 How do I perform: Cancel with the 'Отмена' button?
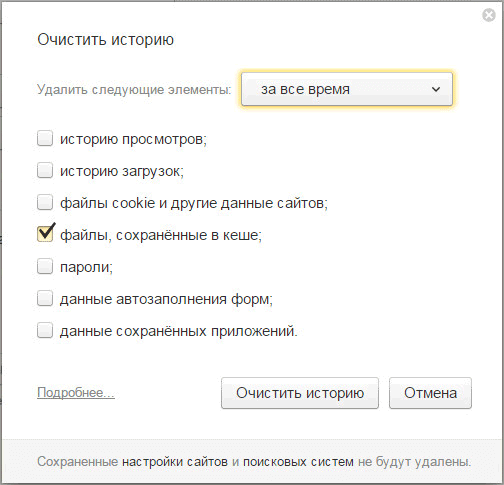point(430,393)
